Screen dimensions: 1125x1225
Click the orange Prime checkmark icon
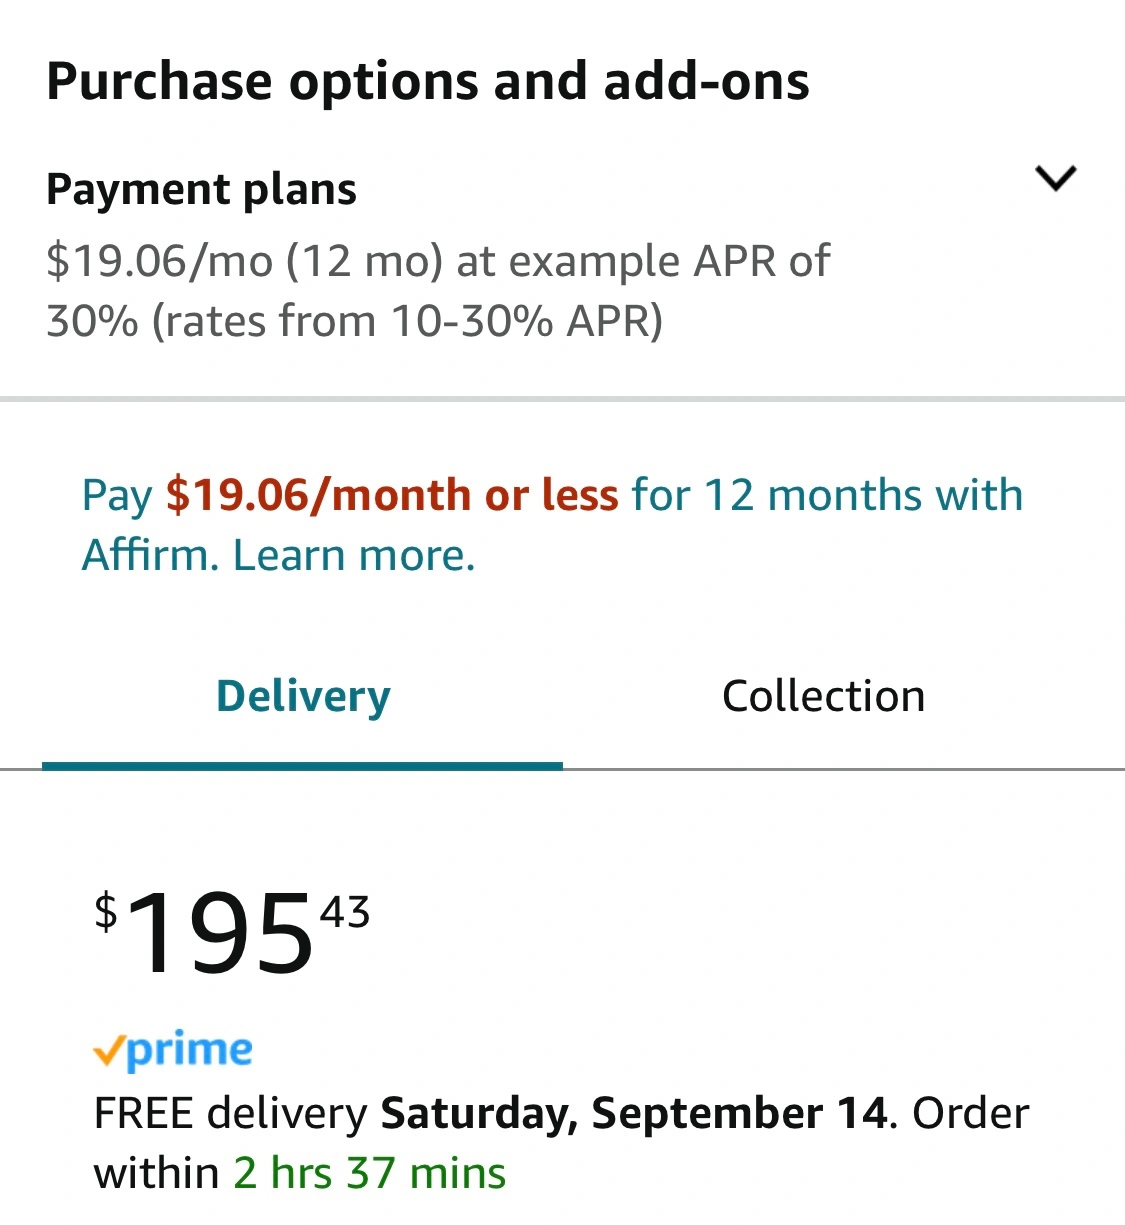pyautogui.click(x=109, y=1051)
